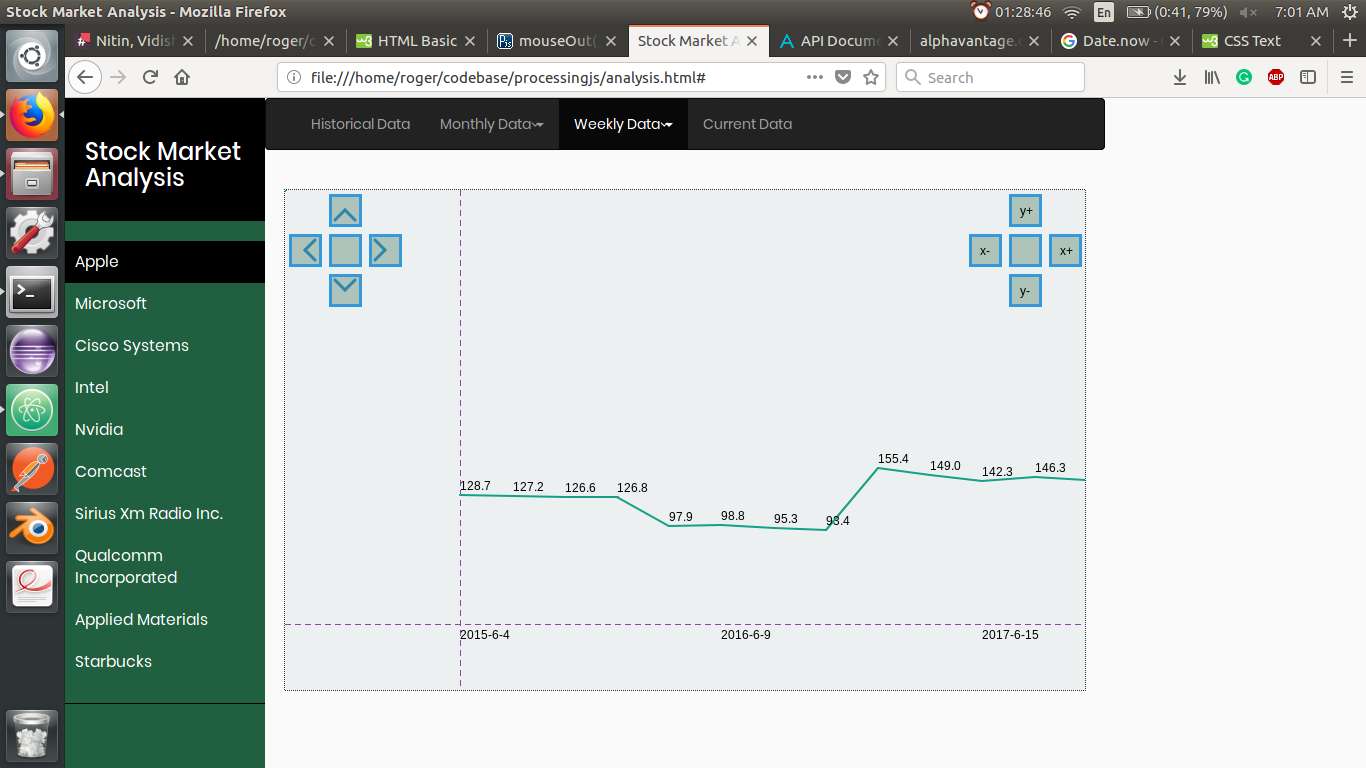Select Starbucks in the sidebar
Image resolution: width=1366 pixels, height=768 pixels.
(x=165, y=662)
